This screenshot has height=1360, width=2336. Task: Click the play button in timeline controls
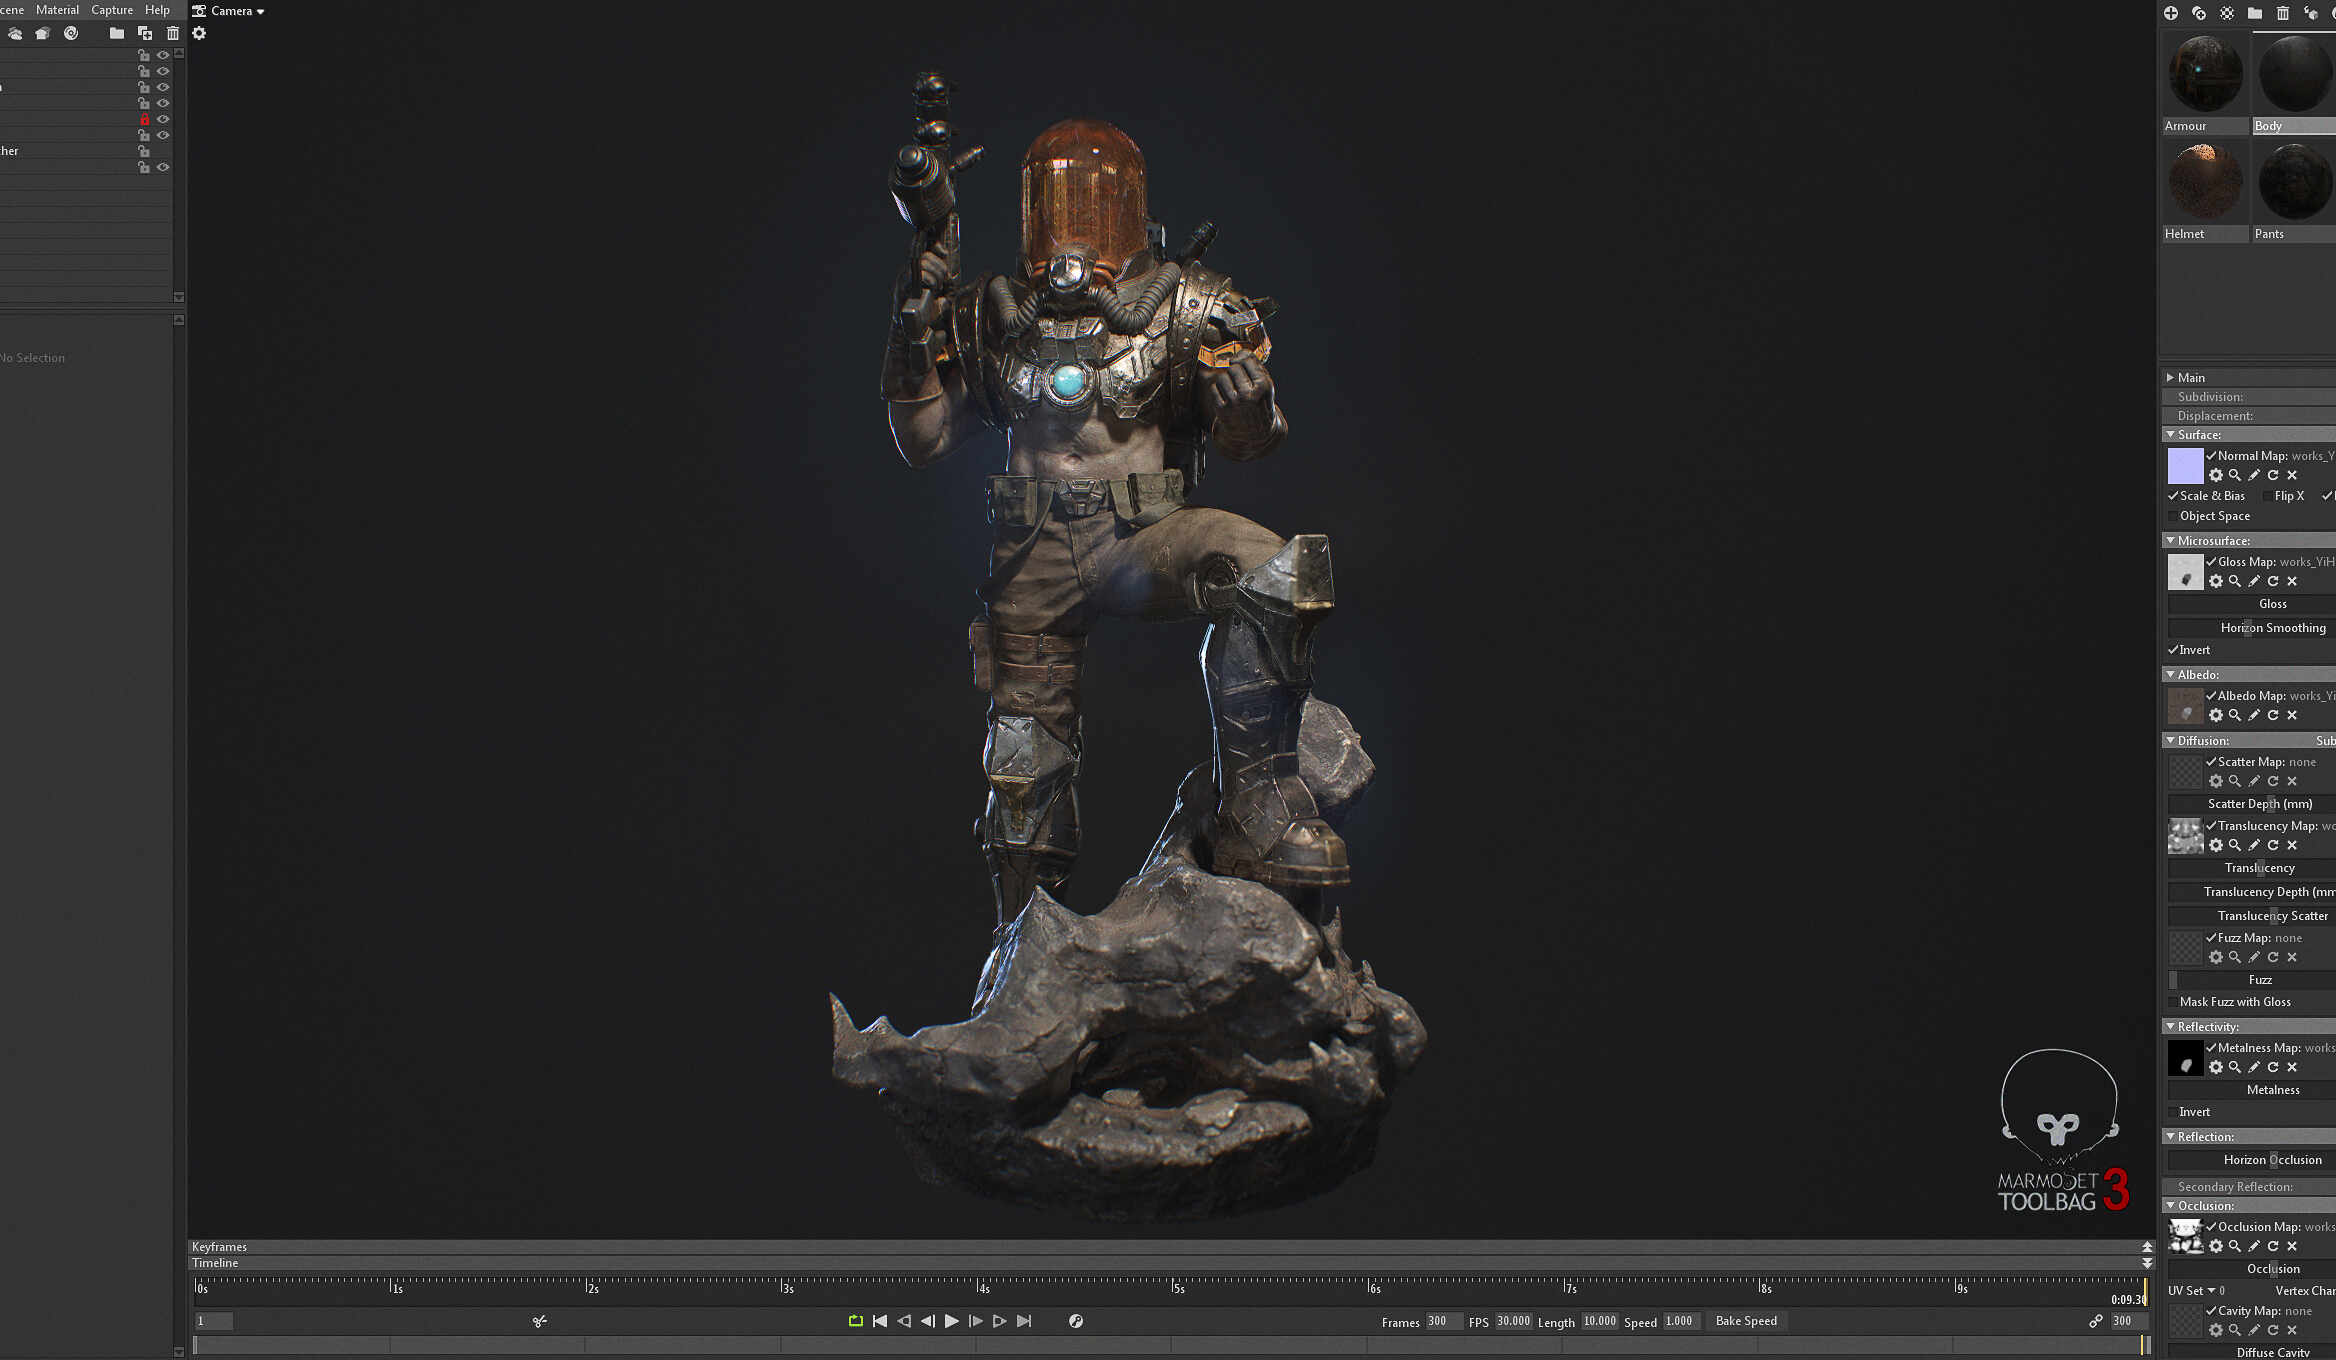[951, 1321]
